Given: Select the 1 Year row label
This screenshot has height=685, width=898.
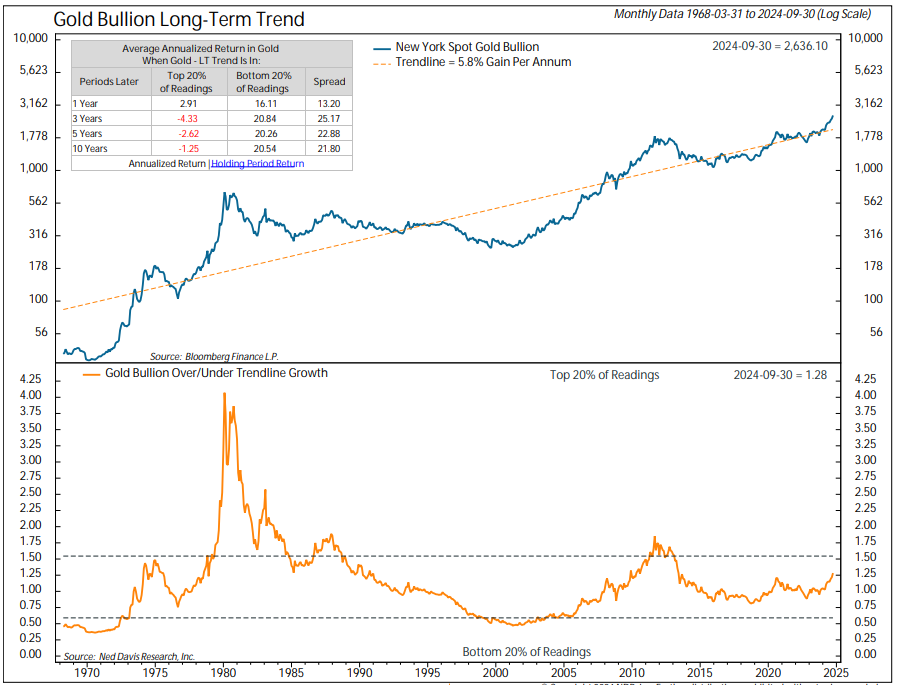Looking at the screenshot, I should point(89,103).
